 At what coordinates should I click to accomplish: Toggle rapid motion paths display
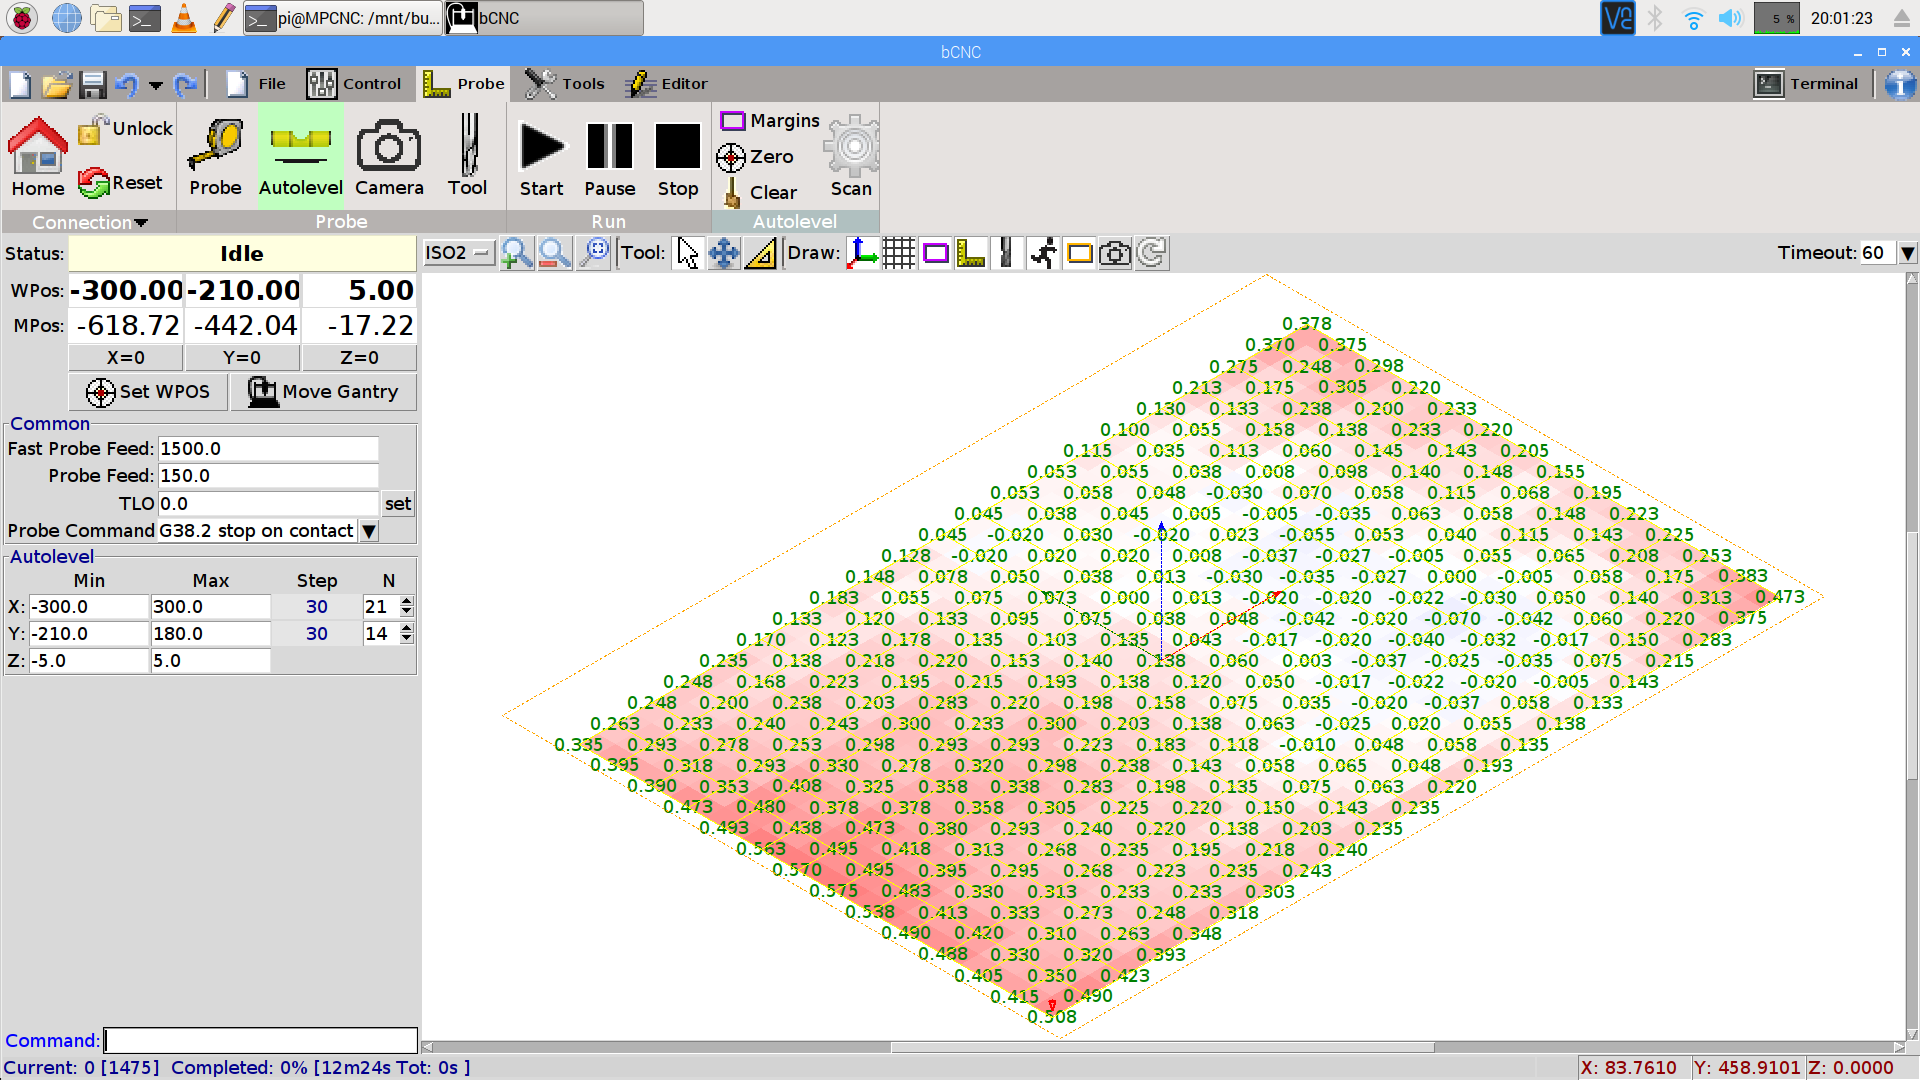(1043, 253)
